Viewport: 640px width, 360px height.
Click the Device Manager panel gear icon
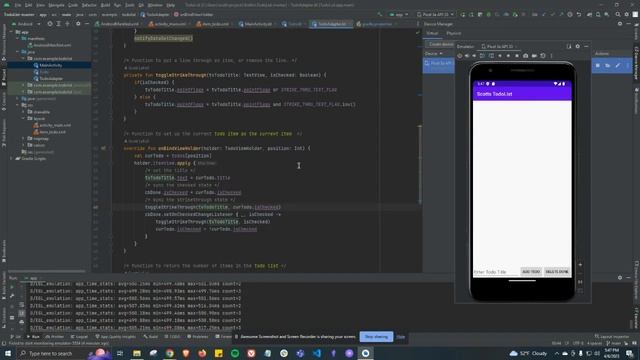[620, 24]
